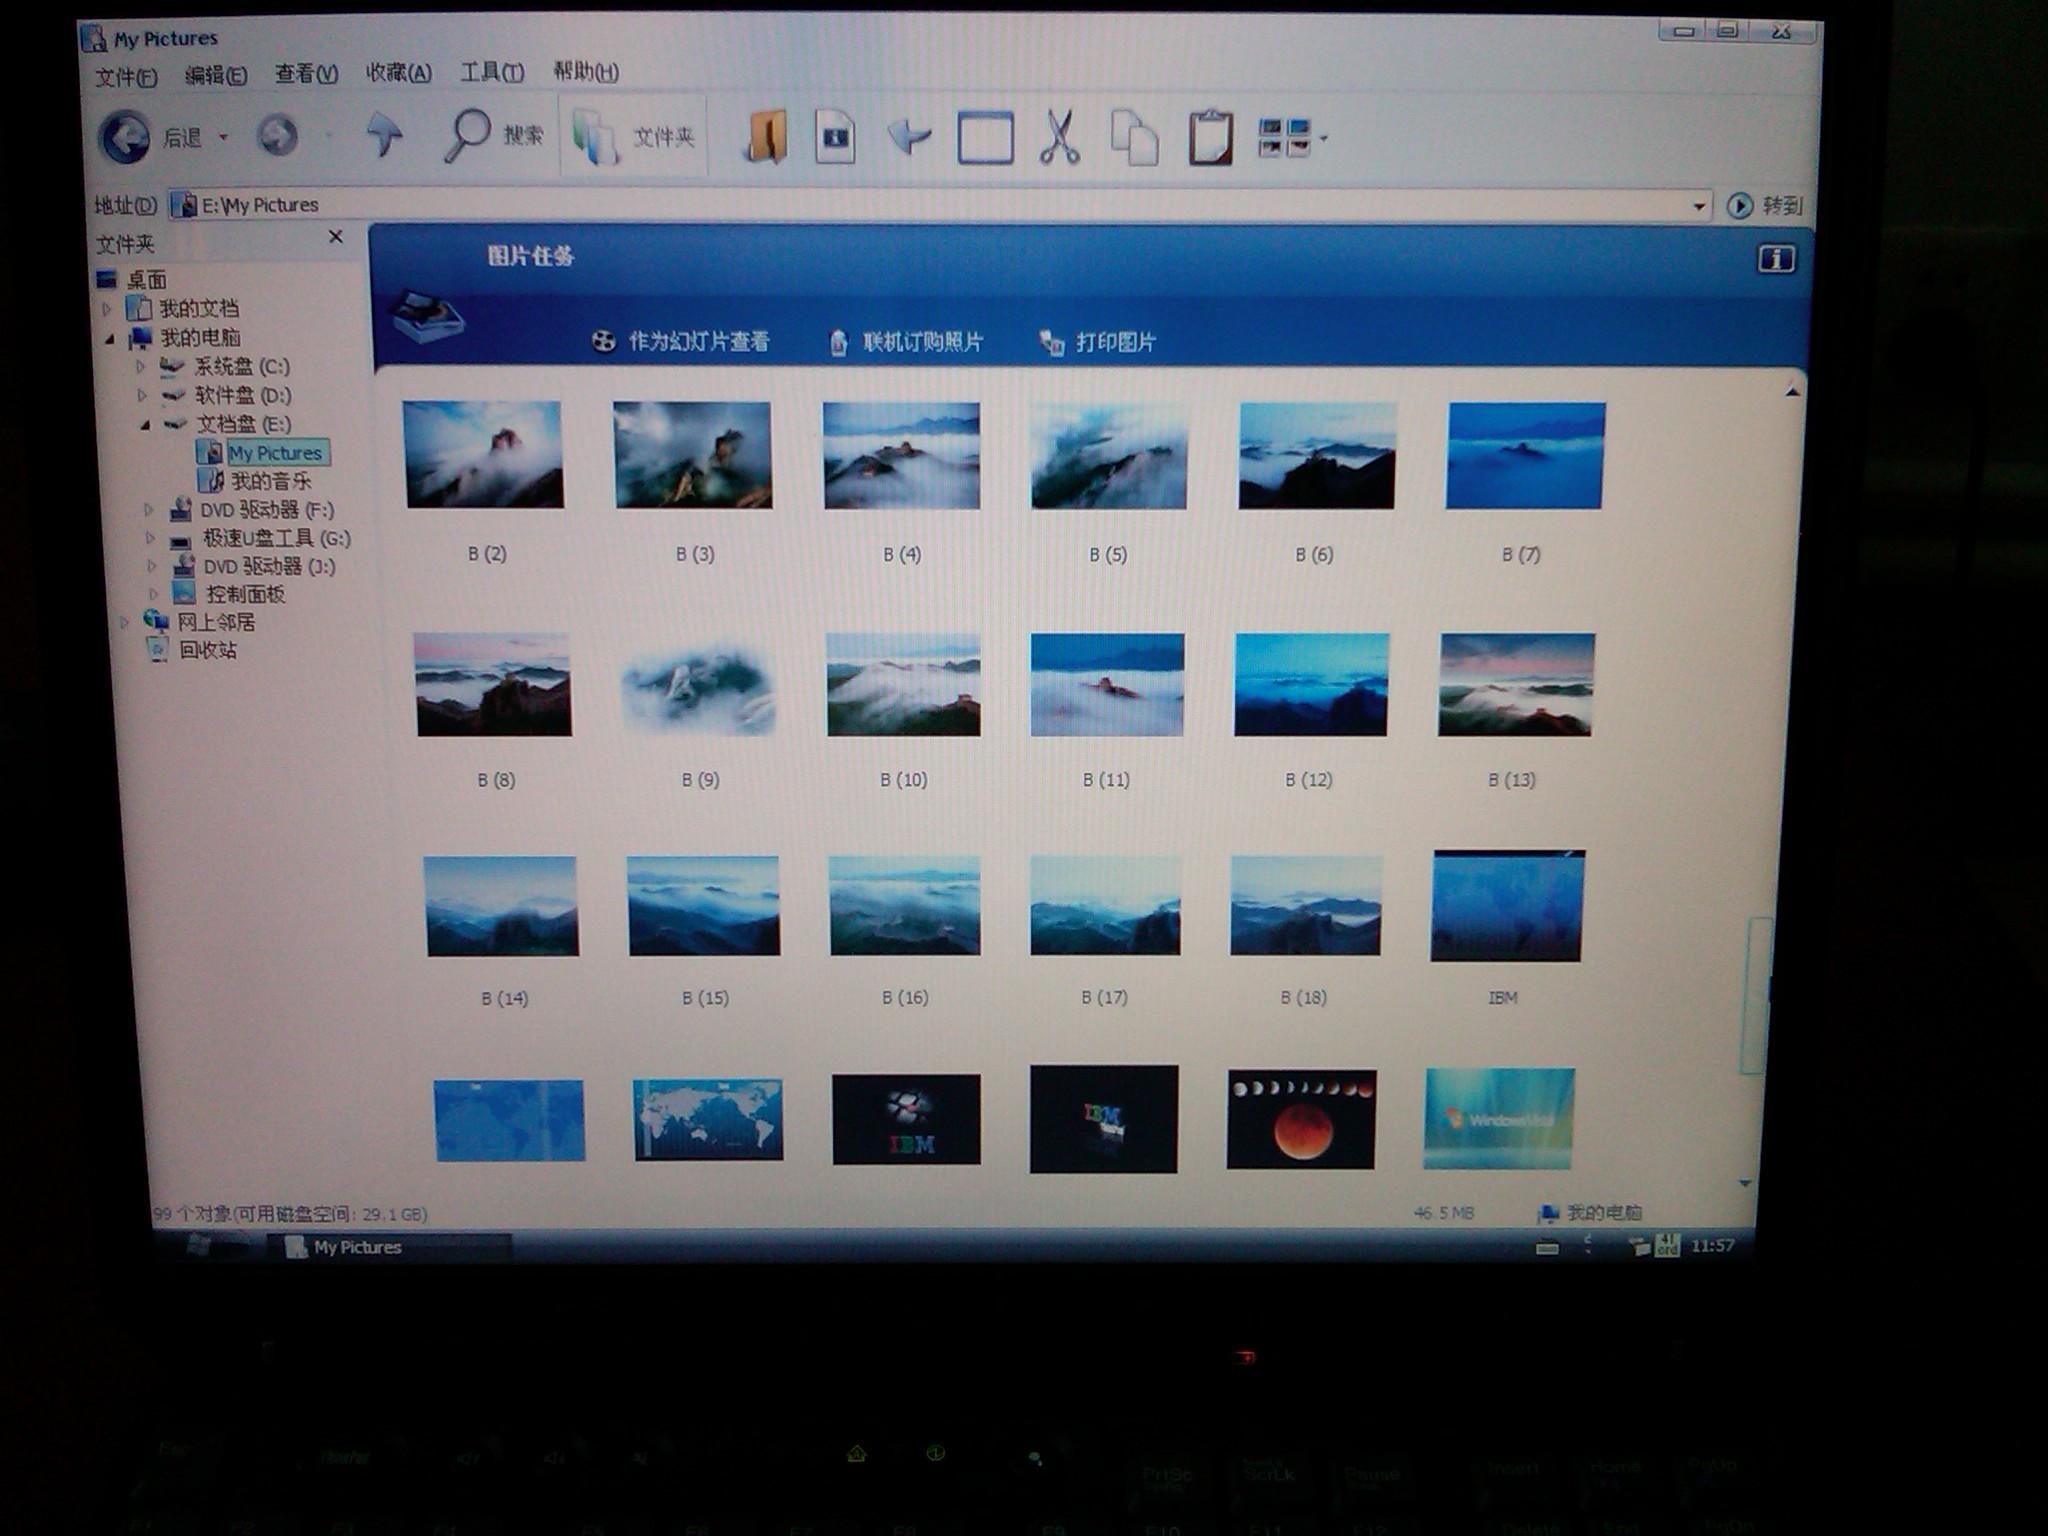Image resolution: width=2048 pixels, height=1536 pixels.
Task: Open the address bar dropdown list
Action: [1700, 205]
